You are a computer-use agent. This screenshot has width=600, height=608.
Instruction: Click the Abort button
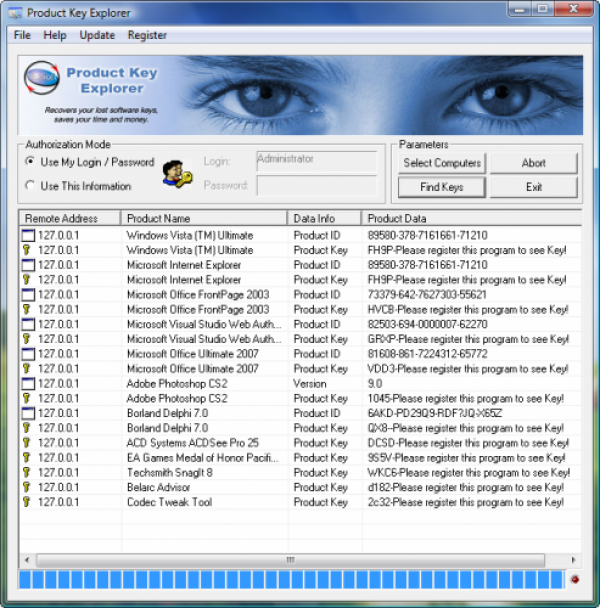click(x=534, y=163)
